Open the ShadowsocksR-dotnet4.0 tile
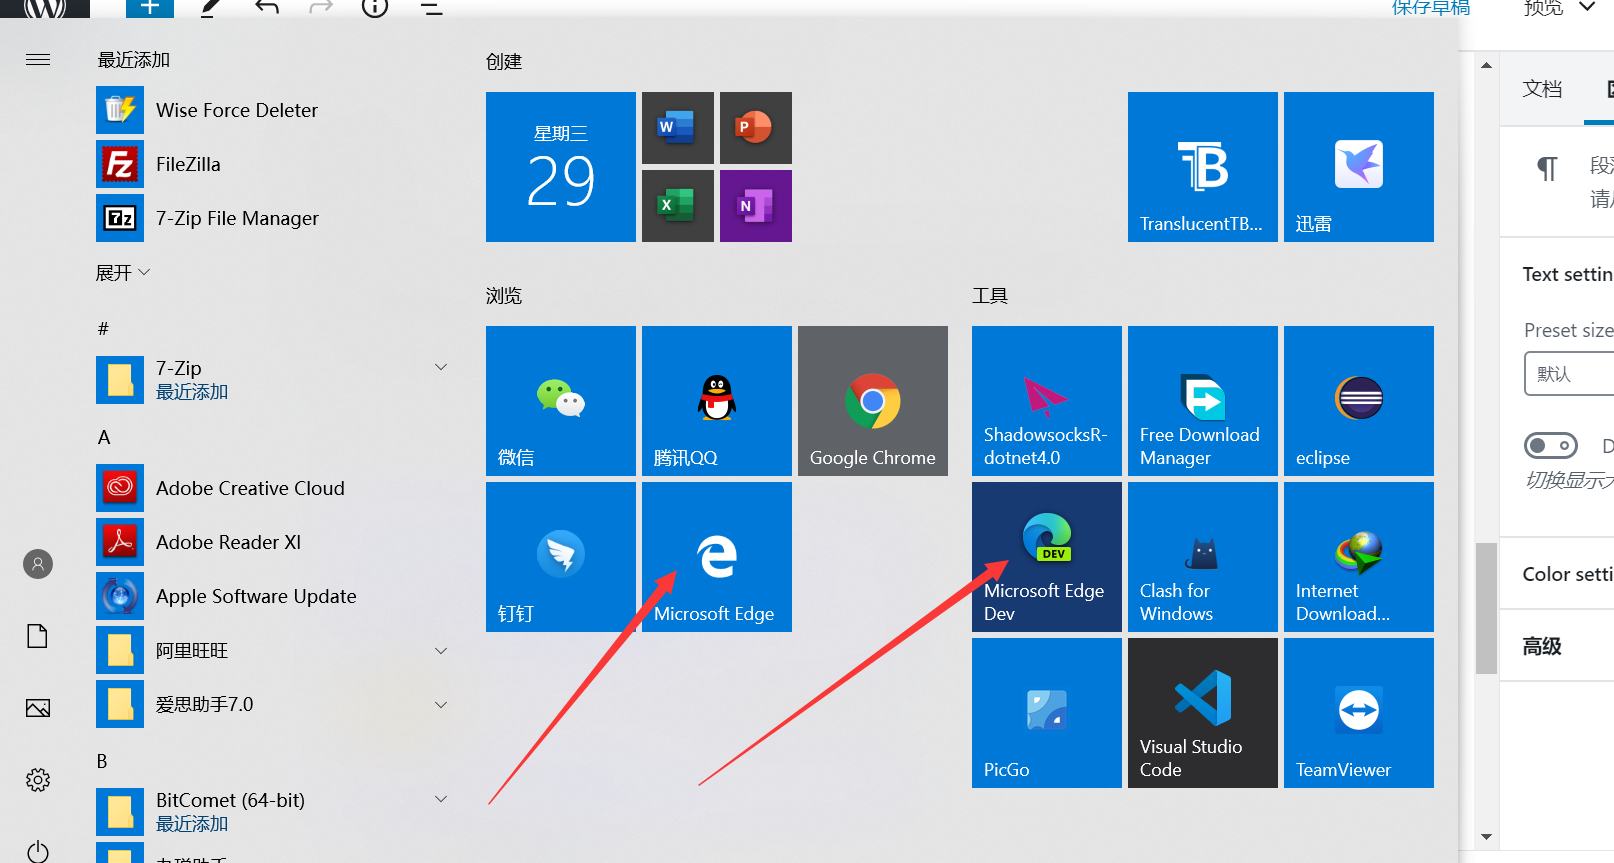1614x863 pixels. pyautogui.click(x=1047, y=401)
